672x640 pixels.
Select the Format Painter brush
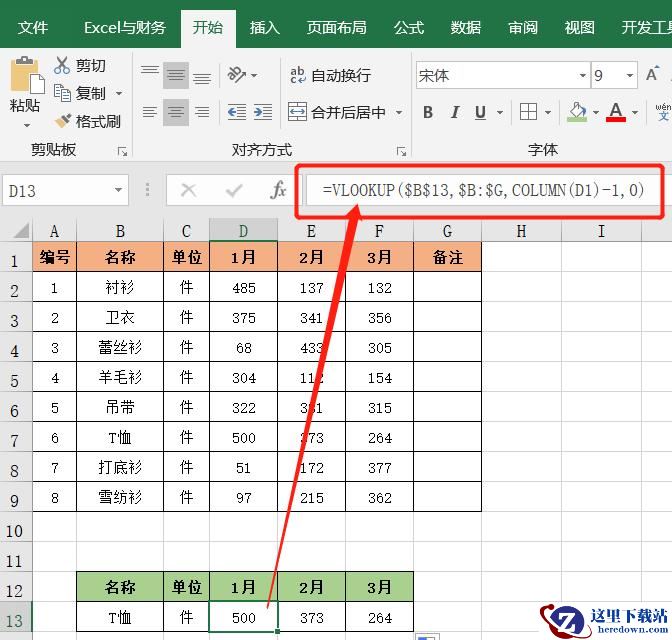coord(63,121)
